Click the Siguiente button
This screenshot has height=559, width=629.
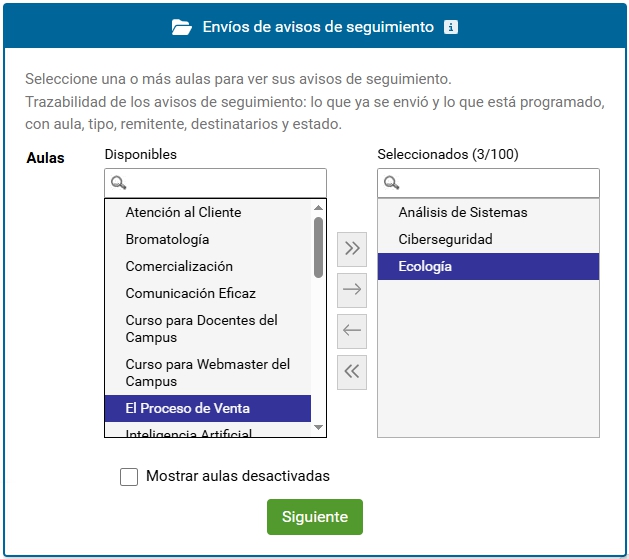point(315,517)
